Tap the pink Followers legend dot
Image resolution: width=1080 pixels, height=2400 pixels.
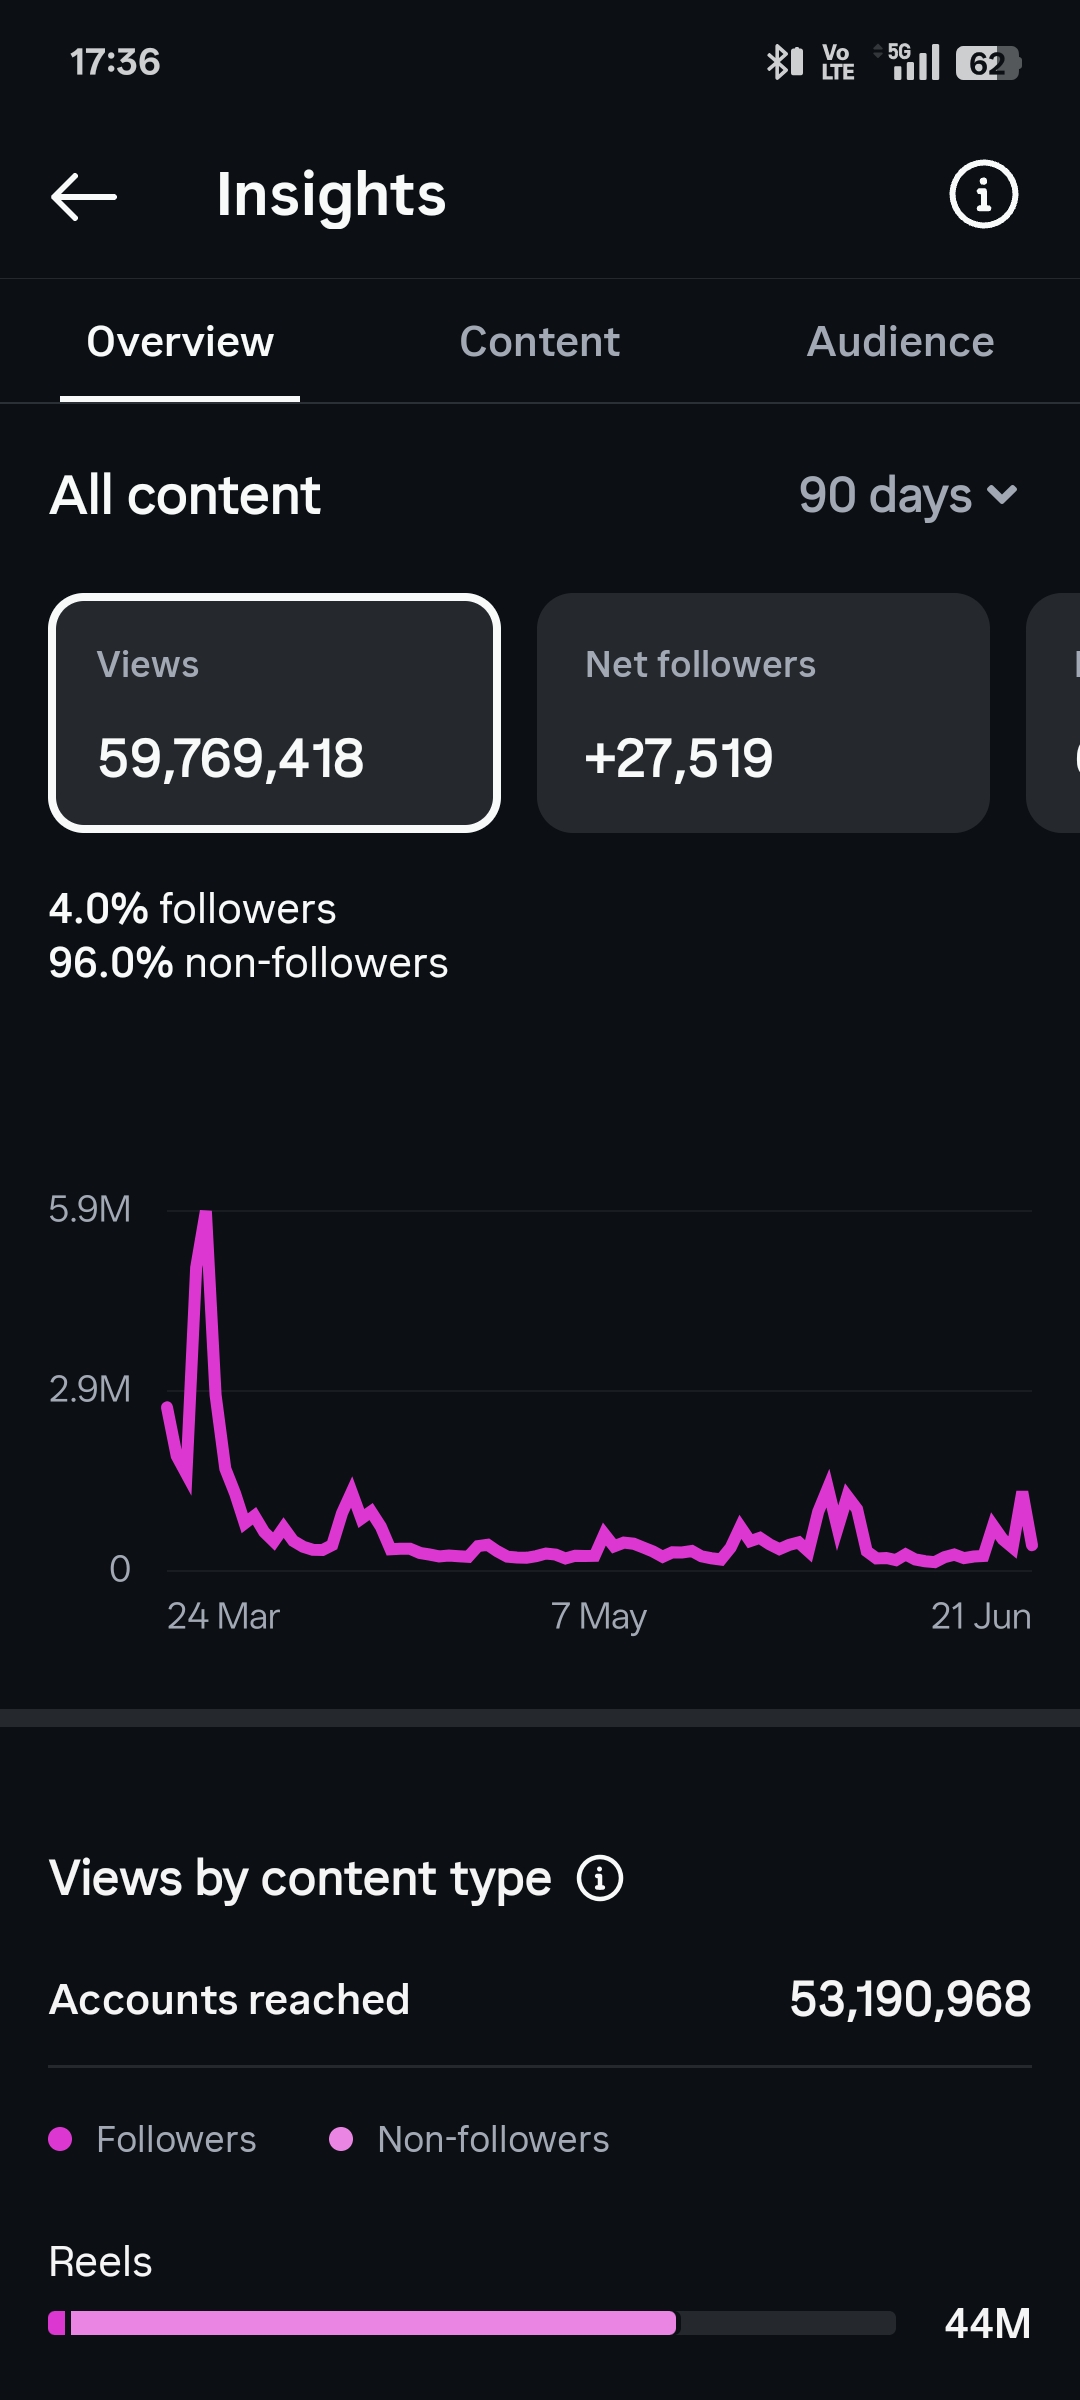click(60, 2139)
